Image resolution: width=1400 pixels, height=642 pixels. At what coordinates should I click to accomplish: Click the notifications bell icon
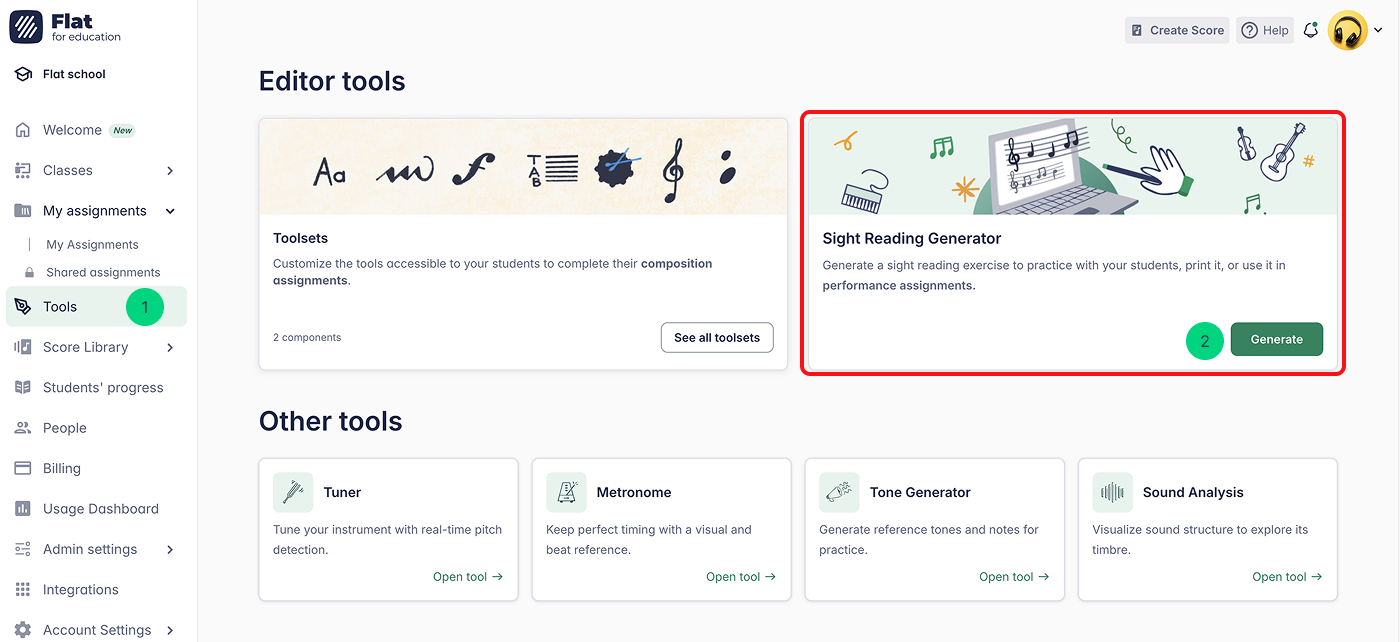(x=1311, y=30)
